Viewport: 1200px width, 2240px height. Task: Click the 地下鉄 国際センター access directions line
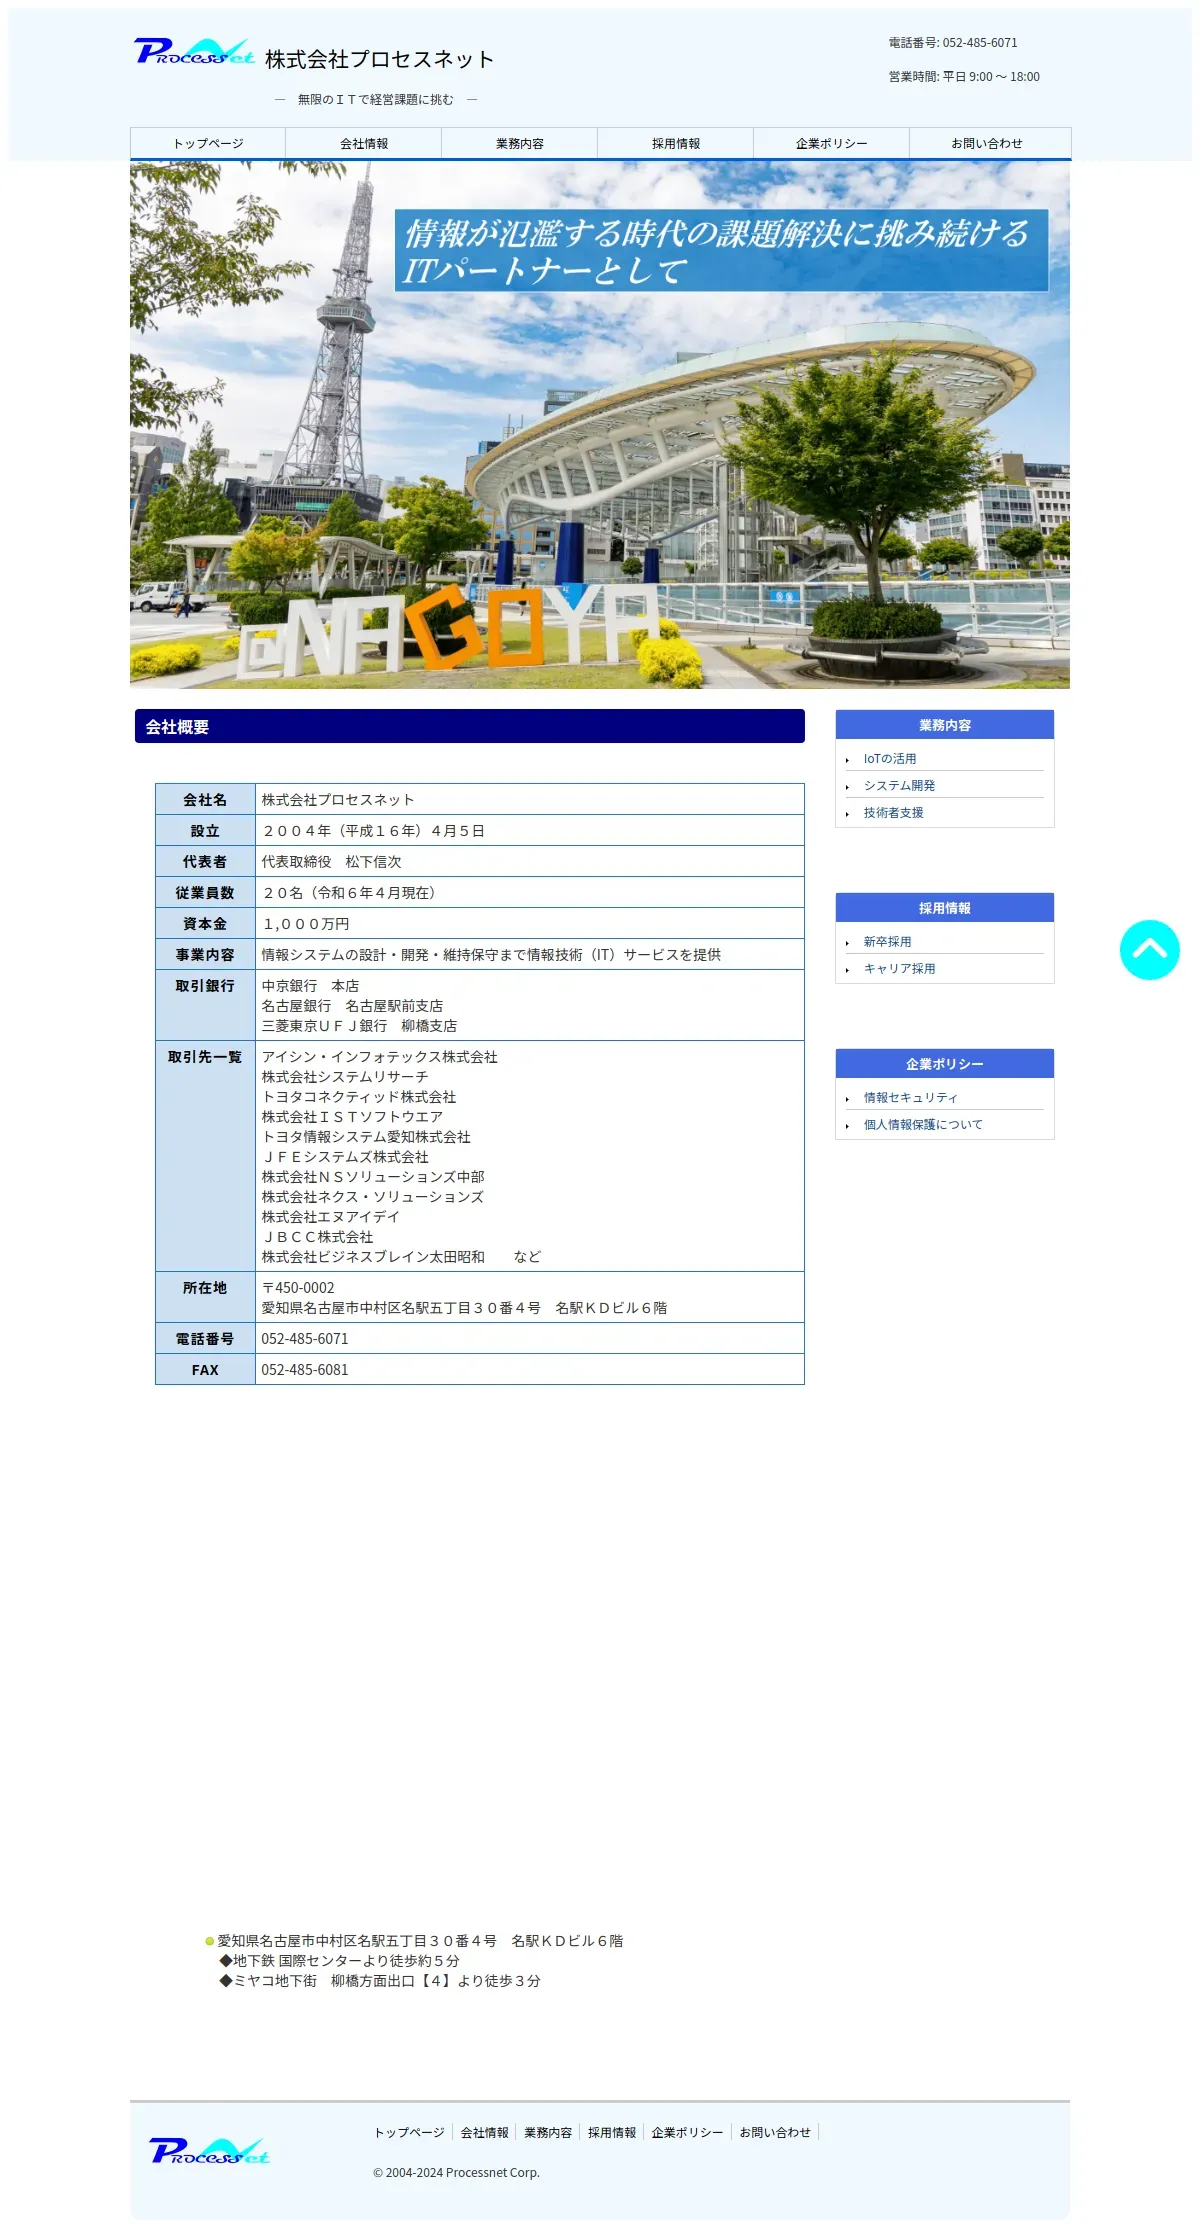pyautogui.click(x=340, y=1961)
